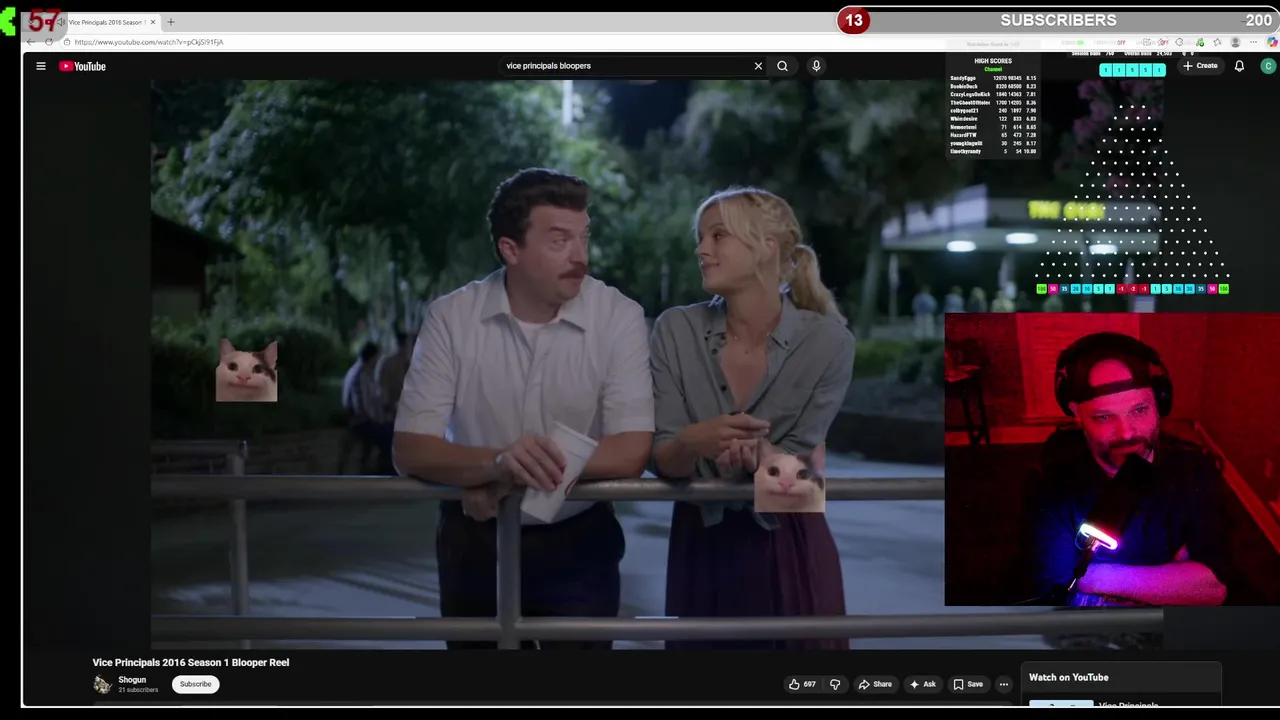Click the SUBSCRIBERS goal bar label
The width and height of the screenshot is (1280, 720).
tap(1058, 20)
